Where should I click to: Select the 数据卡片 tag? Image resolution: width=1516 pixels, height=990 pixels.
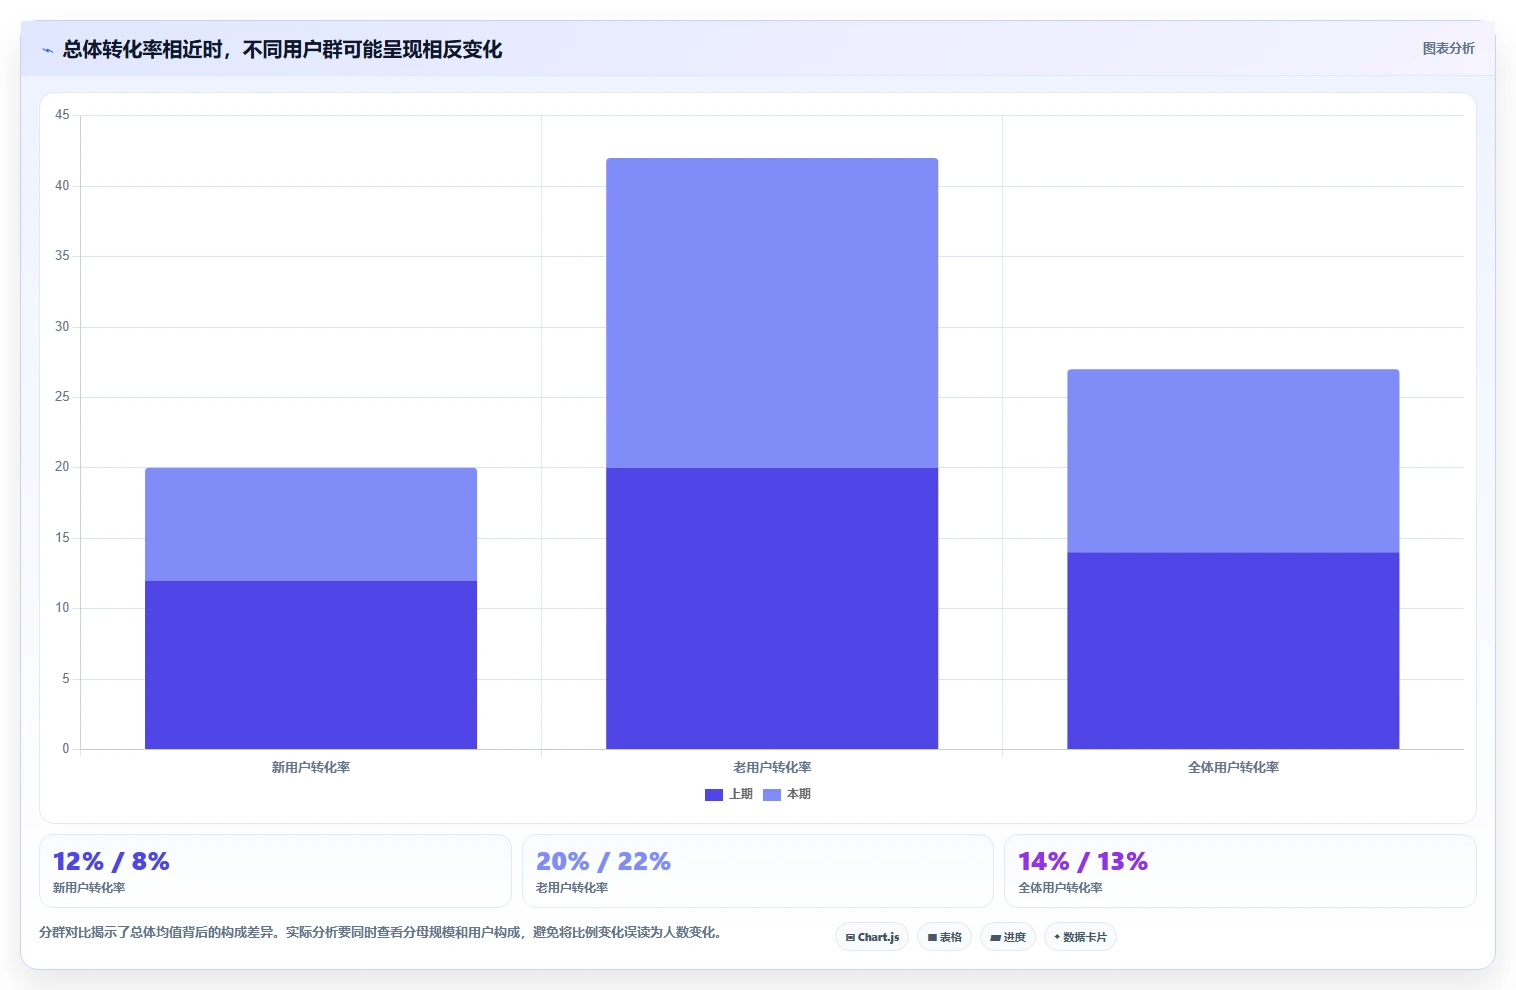(1080, 937)
